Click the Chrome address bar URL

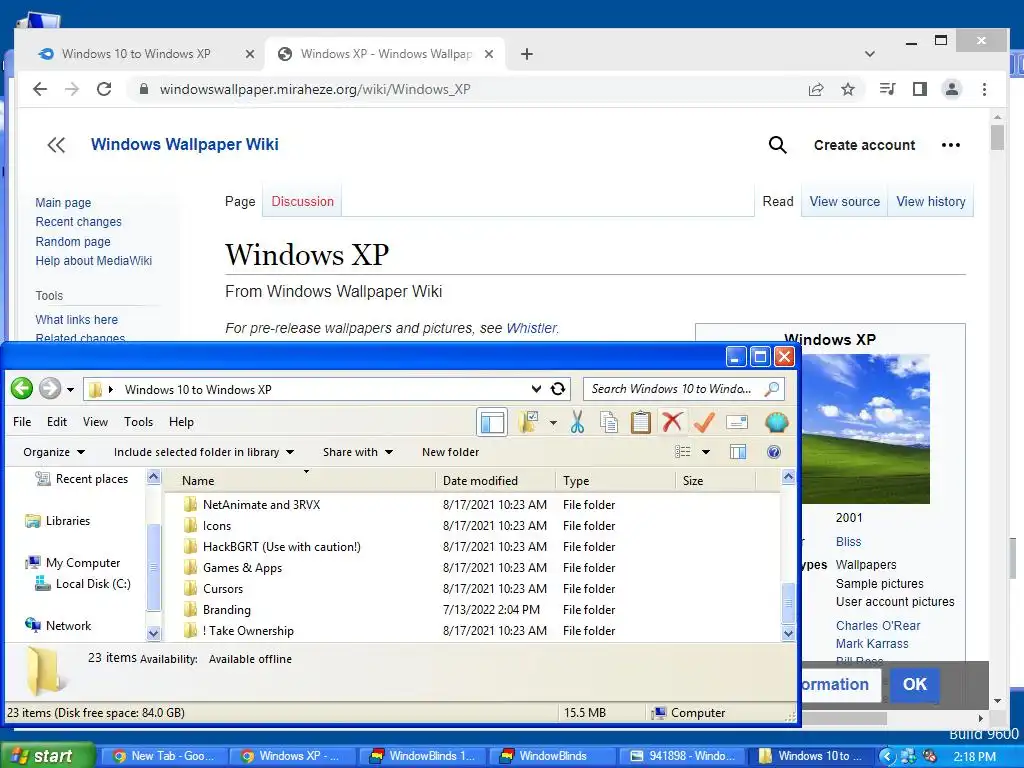(315, 89)
